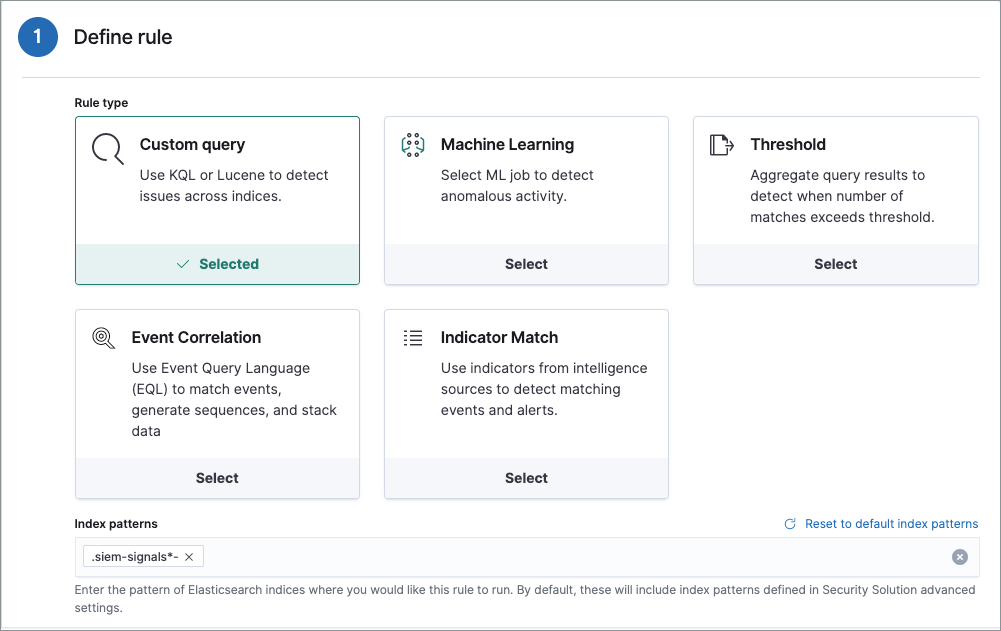The height and width of the screenshot is (631, 1001).
Task: Click the Machine Learning icon
Action: (412, 144)
